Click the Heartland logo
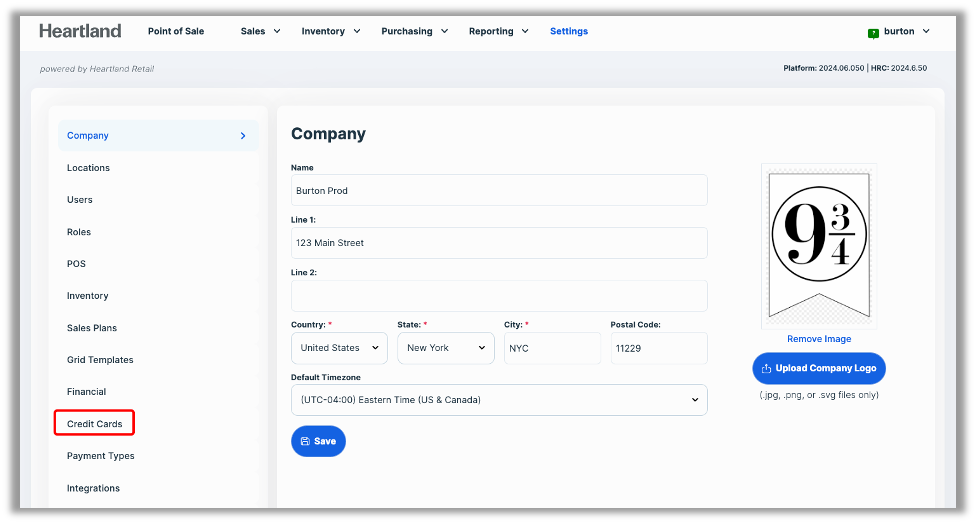Screen dimensions: 976x524 [x=80, y=31]
